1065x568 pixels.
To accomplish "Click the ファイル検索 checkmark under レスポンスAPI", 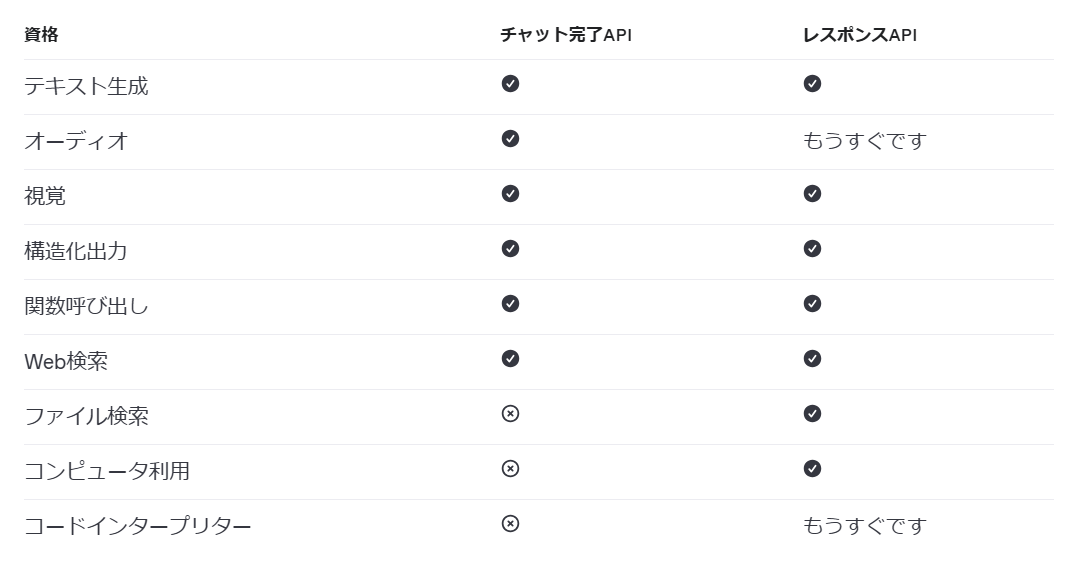I will (x=812, y=414).
